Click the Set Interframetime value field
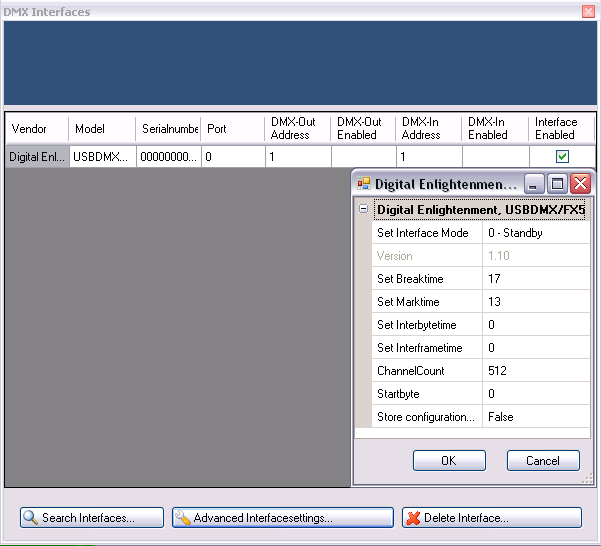 [535, 348]
